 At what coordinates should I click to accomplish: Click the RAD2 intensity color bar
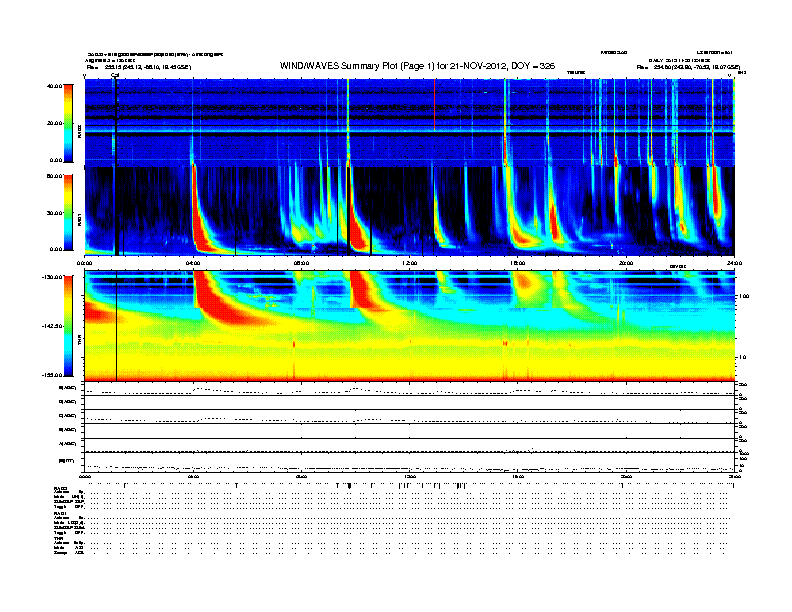[68, 123]
